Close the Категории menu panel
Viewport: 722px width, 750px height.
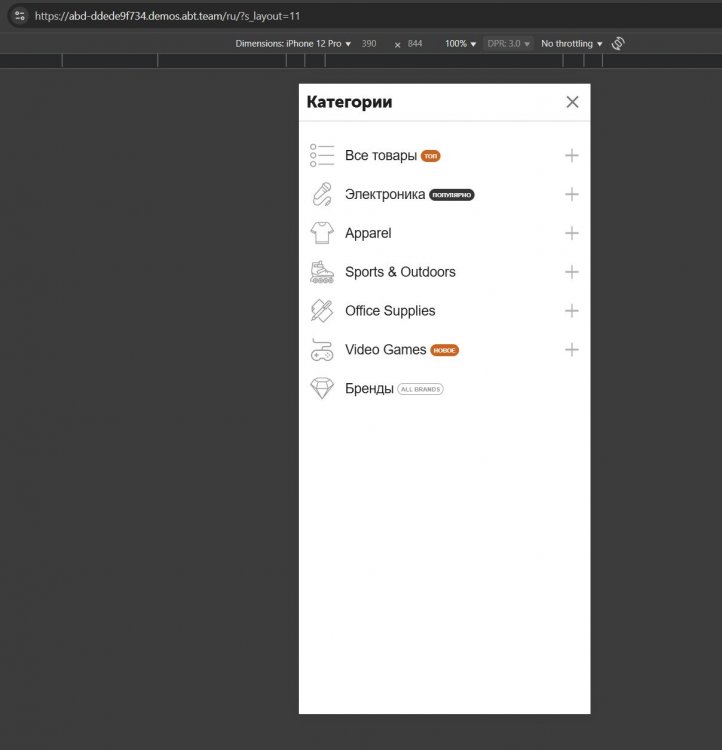572,102
